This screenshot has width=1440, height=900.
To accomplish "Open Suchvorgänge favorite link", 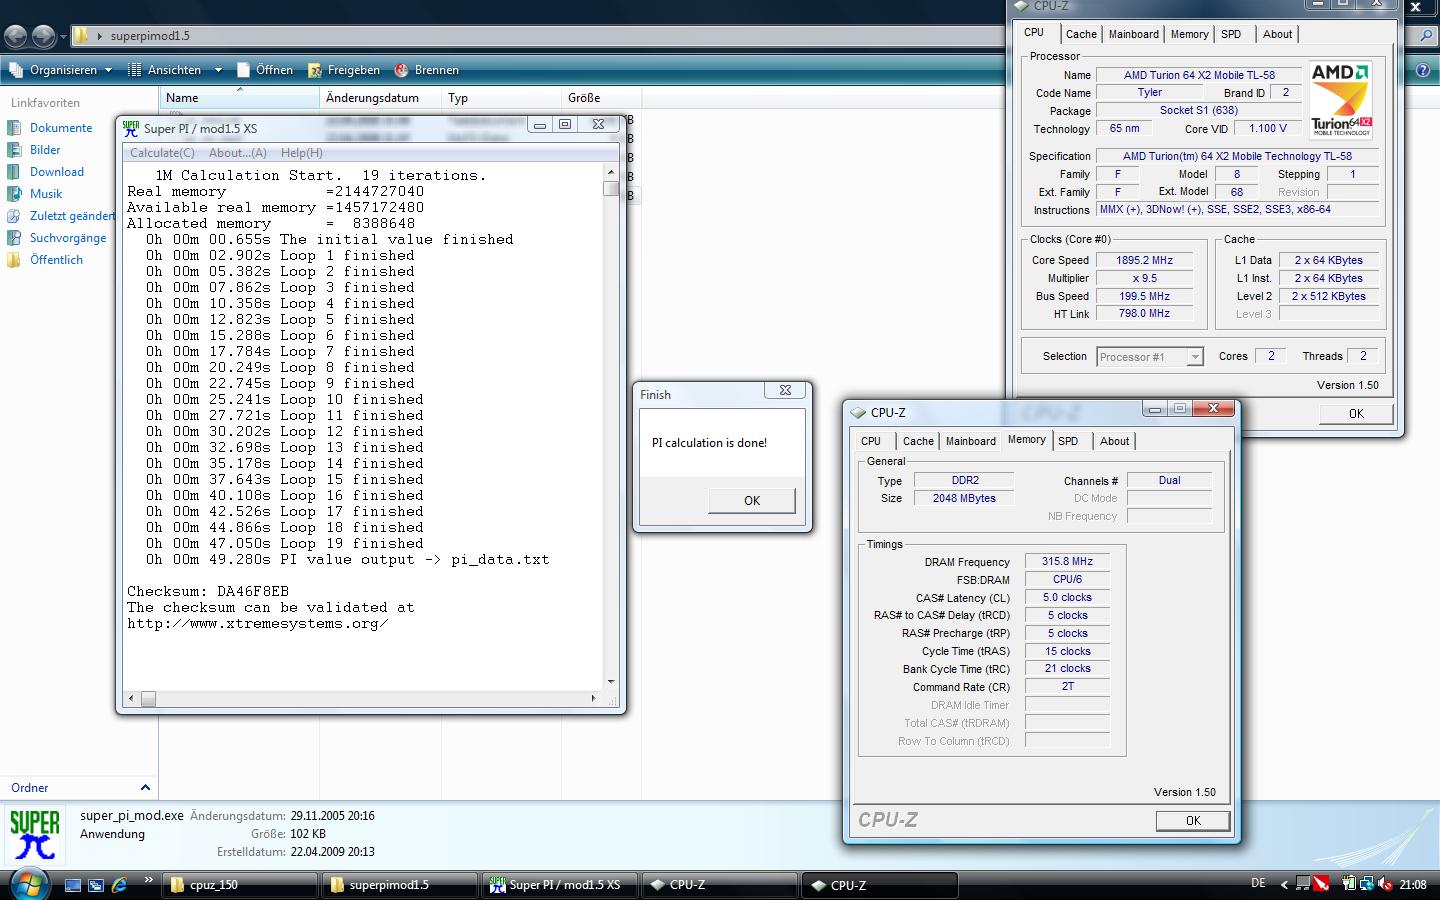I will [x=68, y=238].
